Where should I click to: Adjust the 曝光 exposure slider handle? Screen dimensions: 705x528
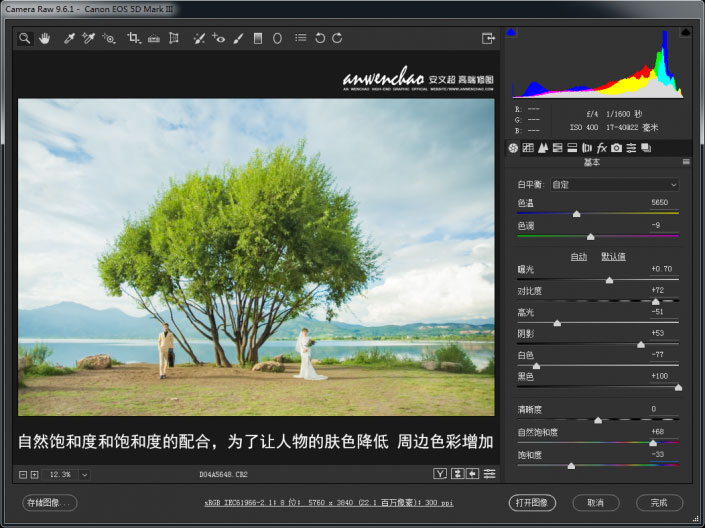pos(609,280)
